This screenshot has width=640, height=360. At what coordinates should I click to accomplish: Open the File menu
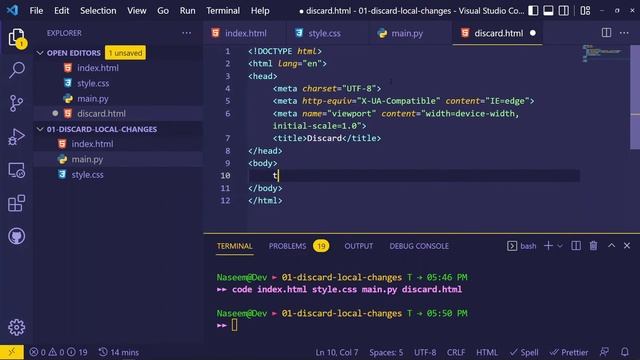[36, 11]
